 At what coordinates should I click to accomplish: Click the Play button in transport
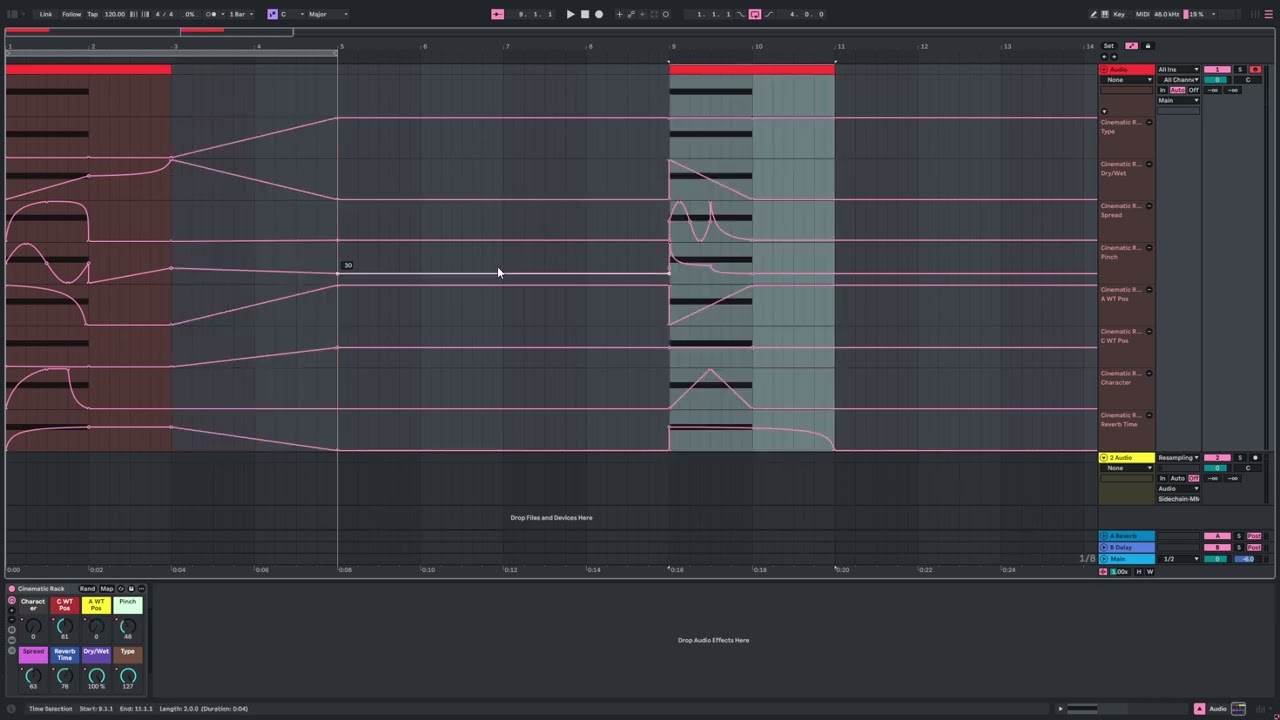click(x=570, y=14)
